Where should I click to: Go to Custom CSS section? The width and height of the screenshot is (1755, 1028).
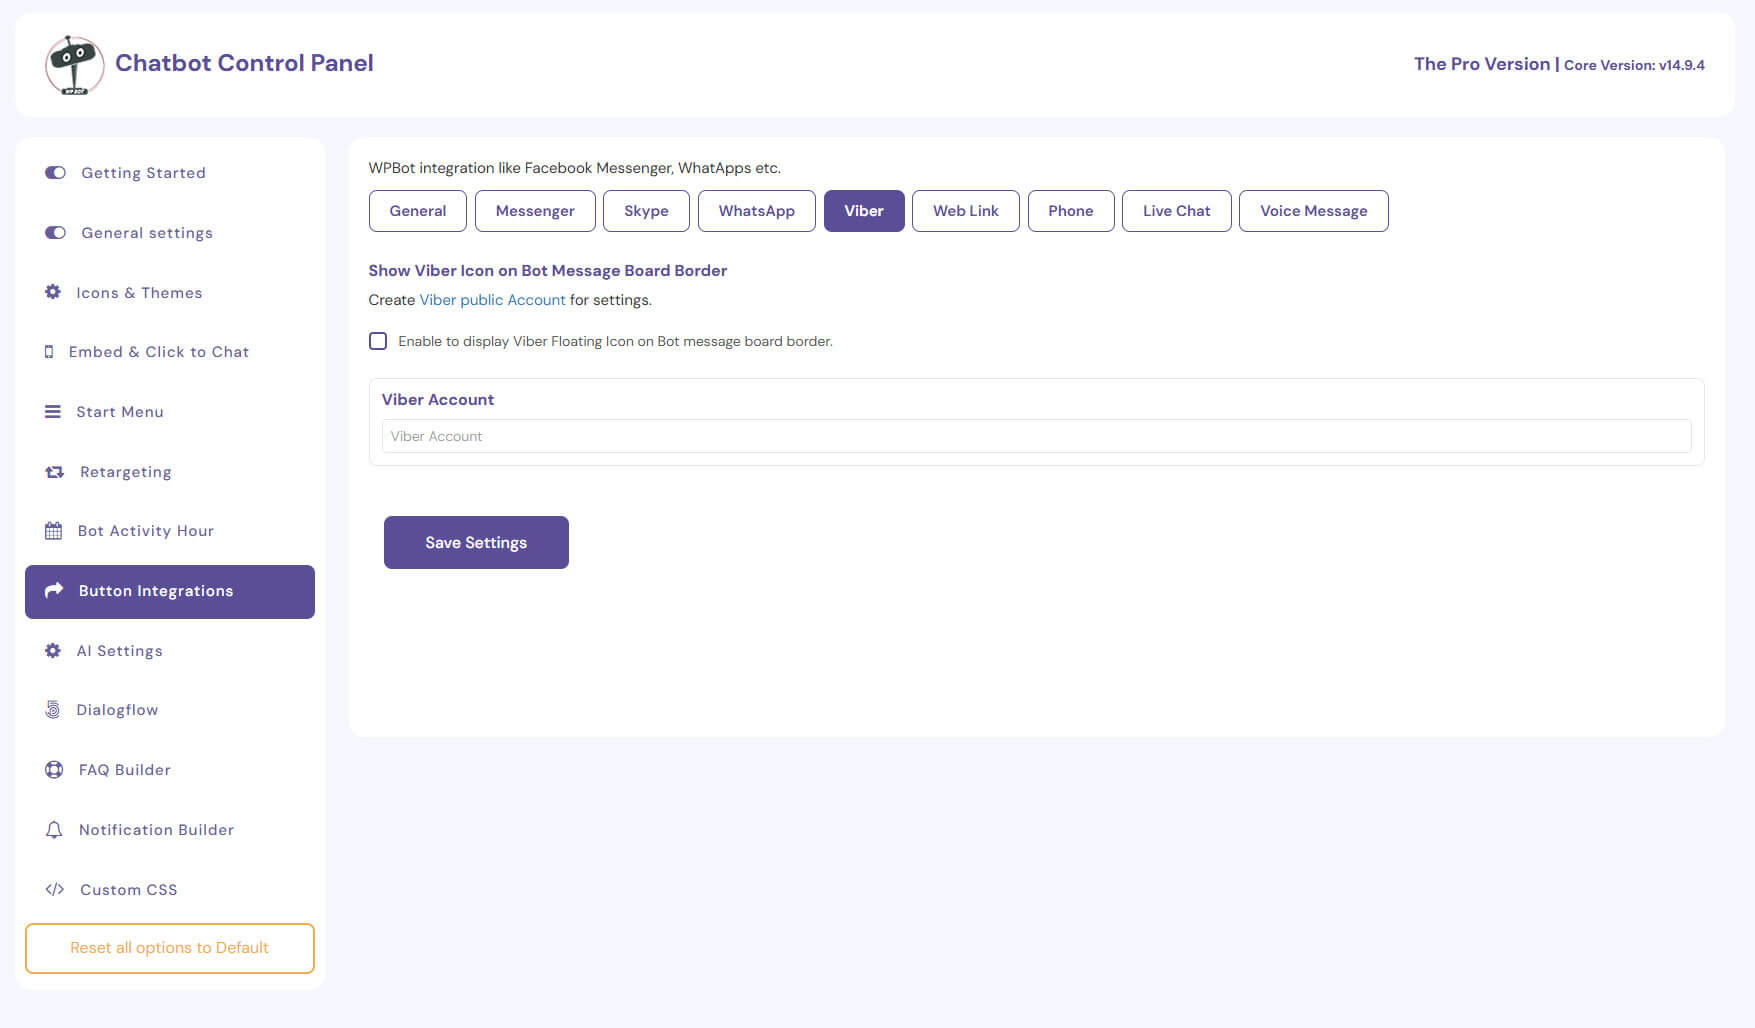tap(170, 889)
